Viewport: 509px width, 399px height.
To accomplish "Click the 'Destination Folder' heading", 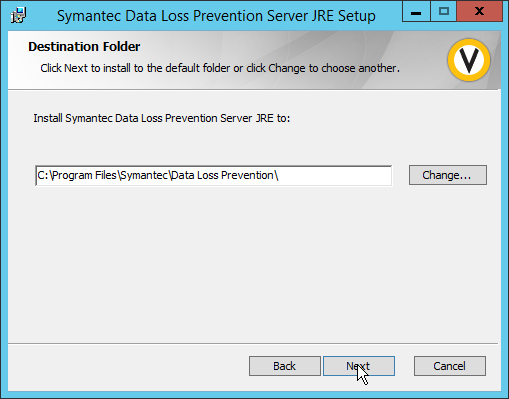I will point(84,47).
